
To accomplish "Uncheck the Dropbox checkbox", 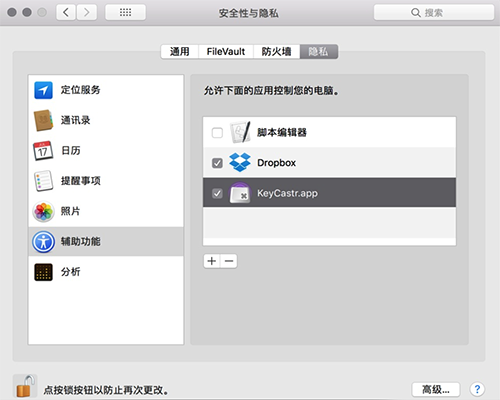I will tap(217, 163).
